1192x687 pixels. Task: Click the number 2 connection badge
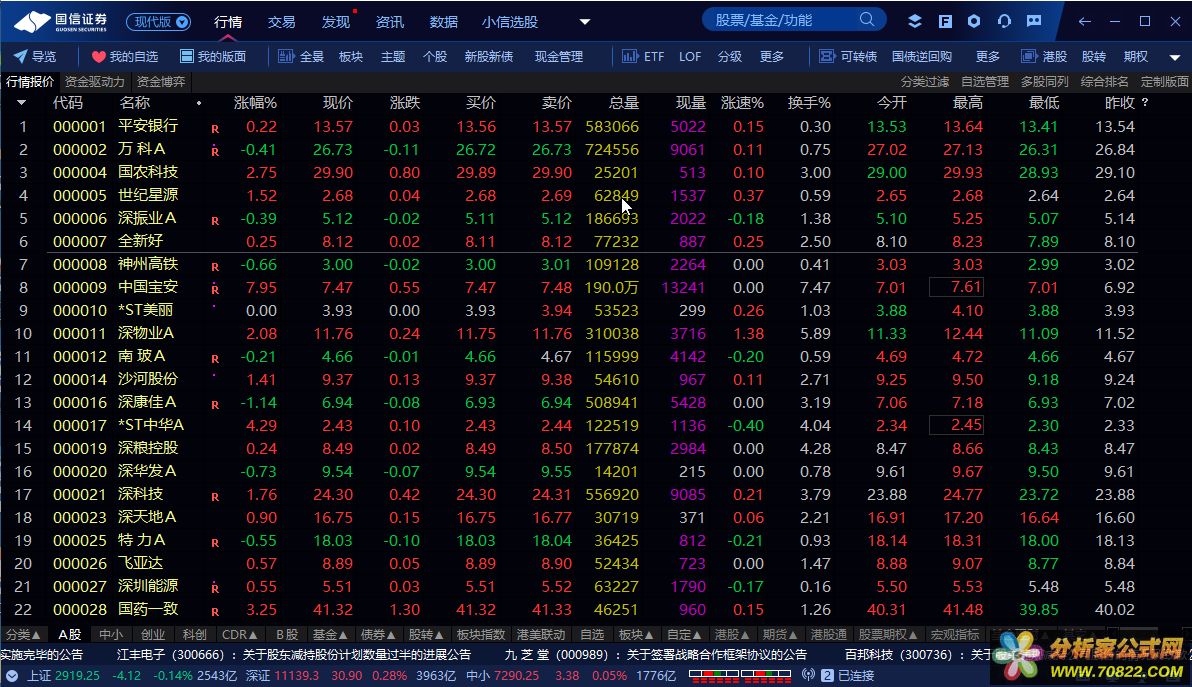click(827, 675)
